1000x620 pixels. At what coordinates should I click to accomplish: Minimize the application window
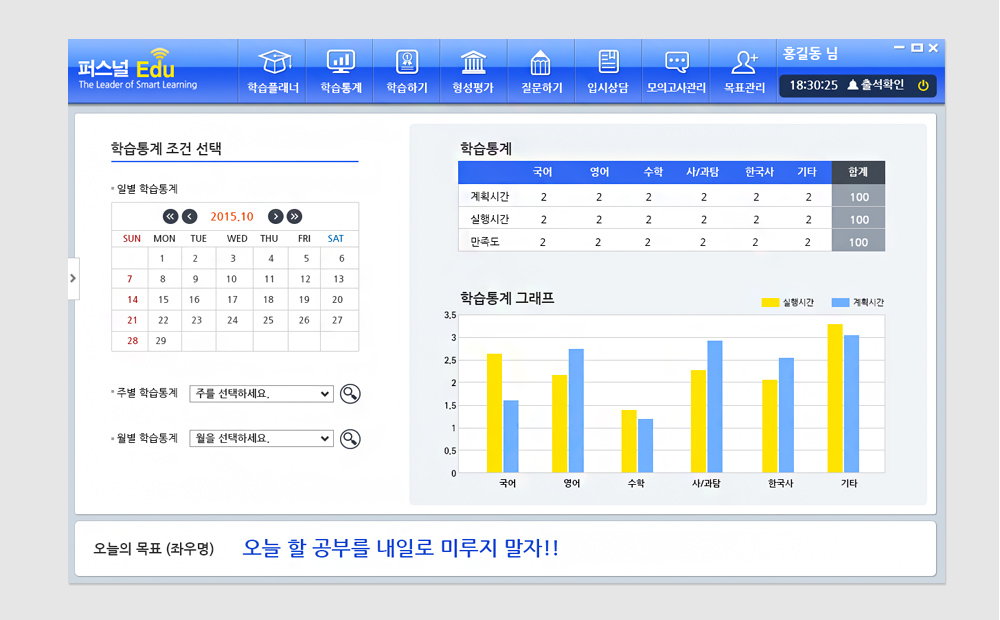click(899, 47)
